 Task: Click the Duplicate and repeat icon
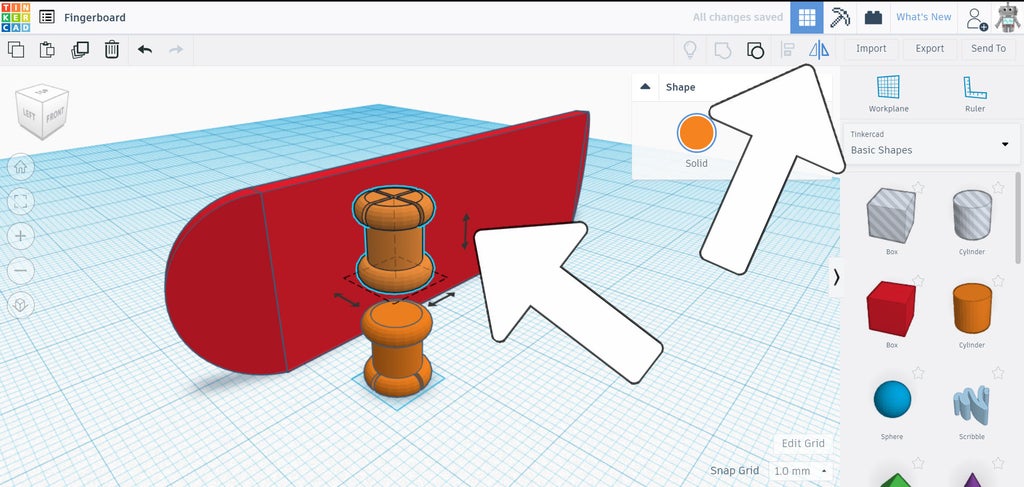[80, 50]
